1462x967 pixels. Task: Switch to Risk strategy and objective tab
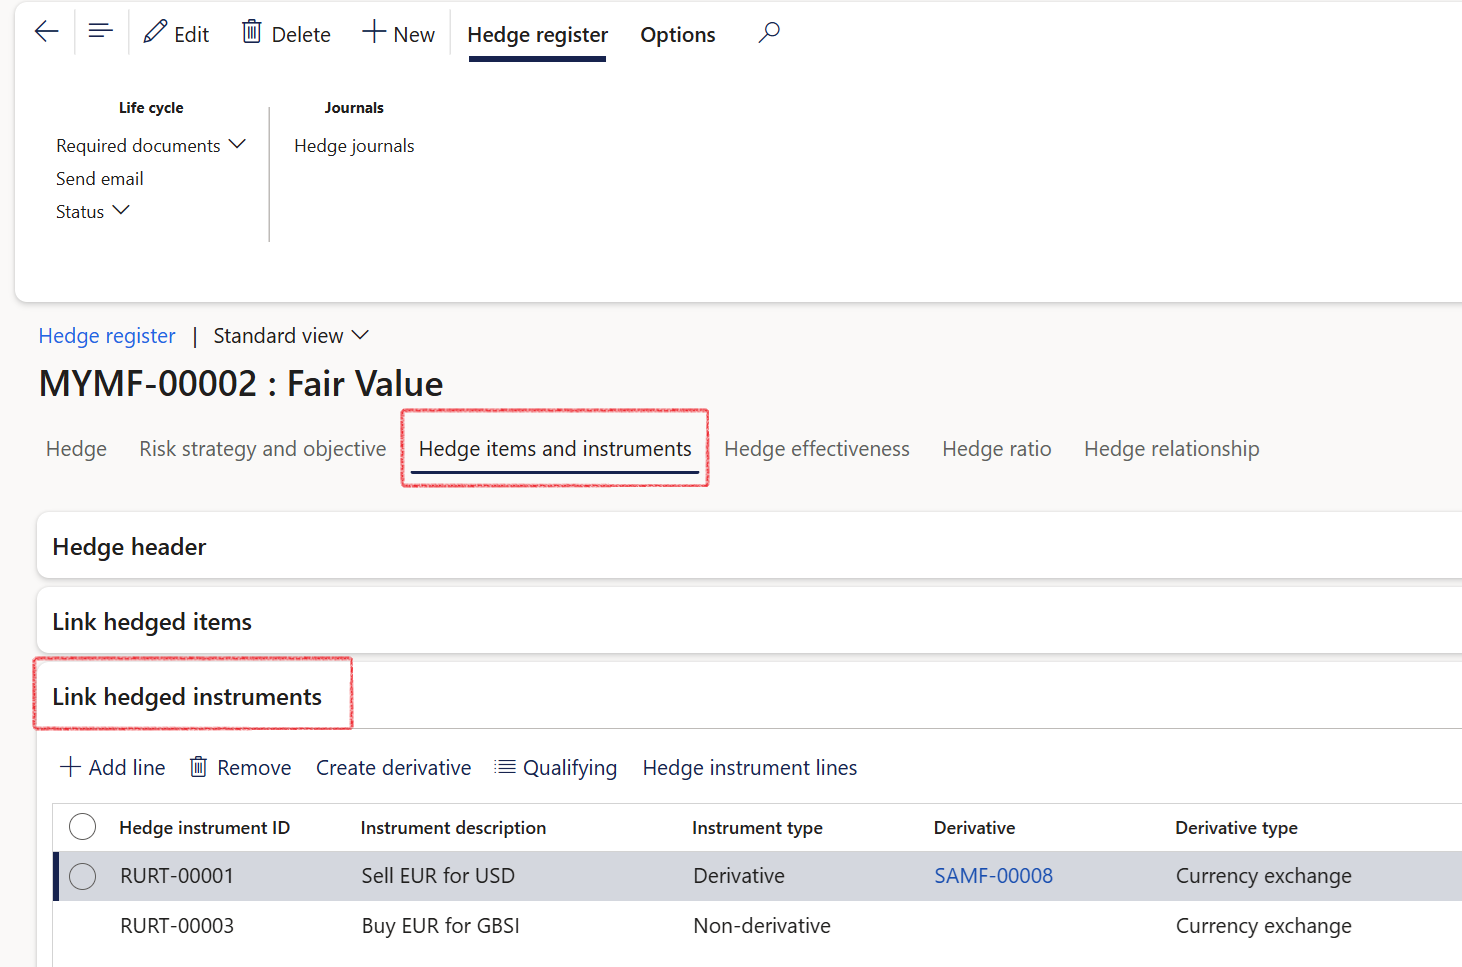(262, 449)
